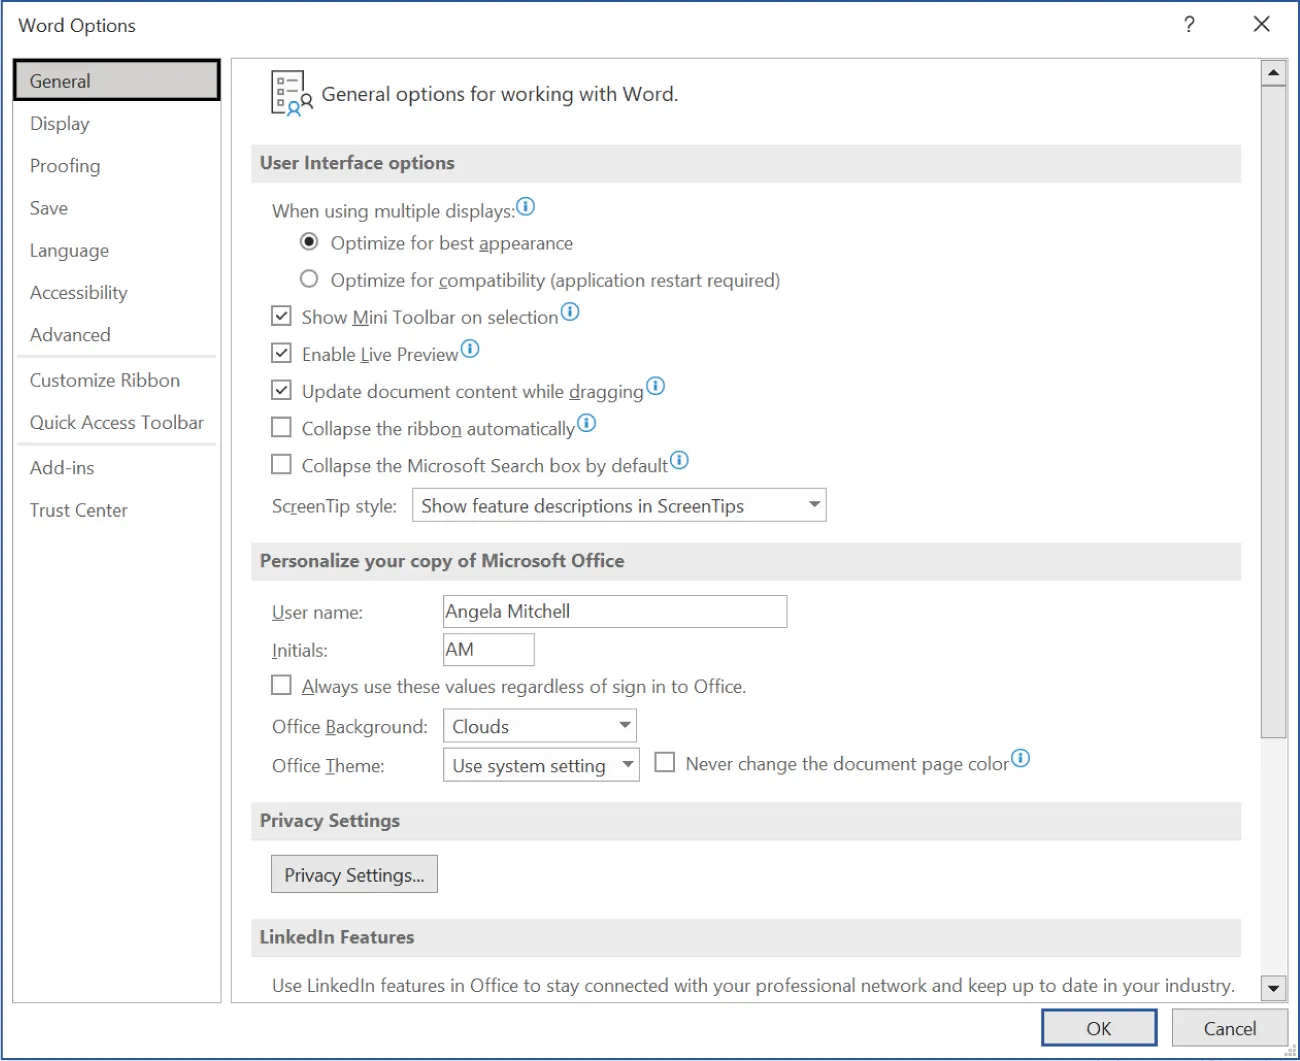Click the info icon next to multiple displays setting
1300x1061 pixels.
526,206
